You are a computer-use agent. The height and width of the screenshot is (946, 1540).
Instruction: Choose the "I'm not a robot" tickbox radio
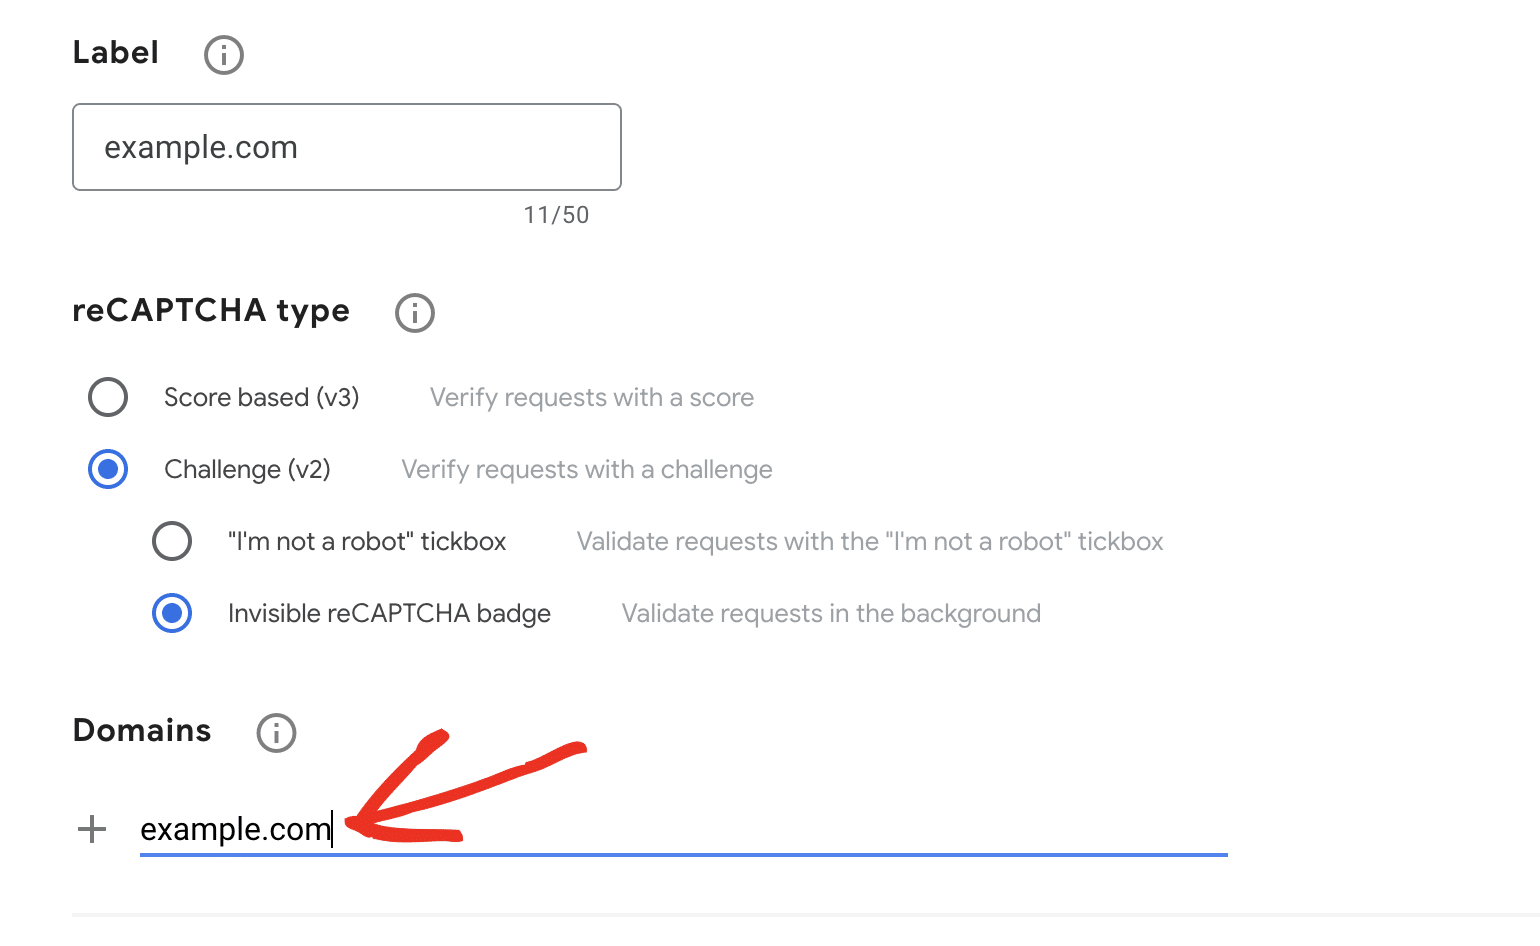click(x=172, y=541)
